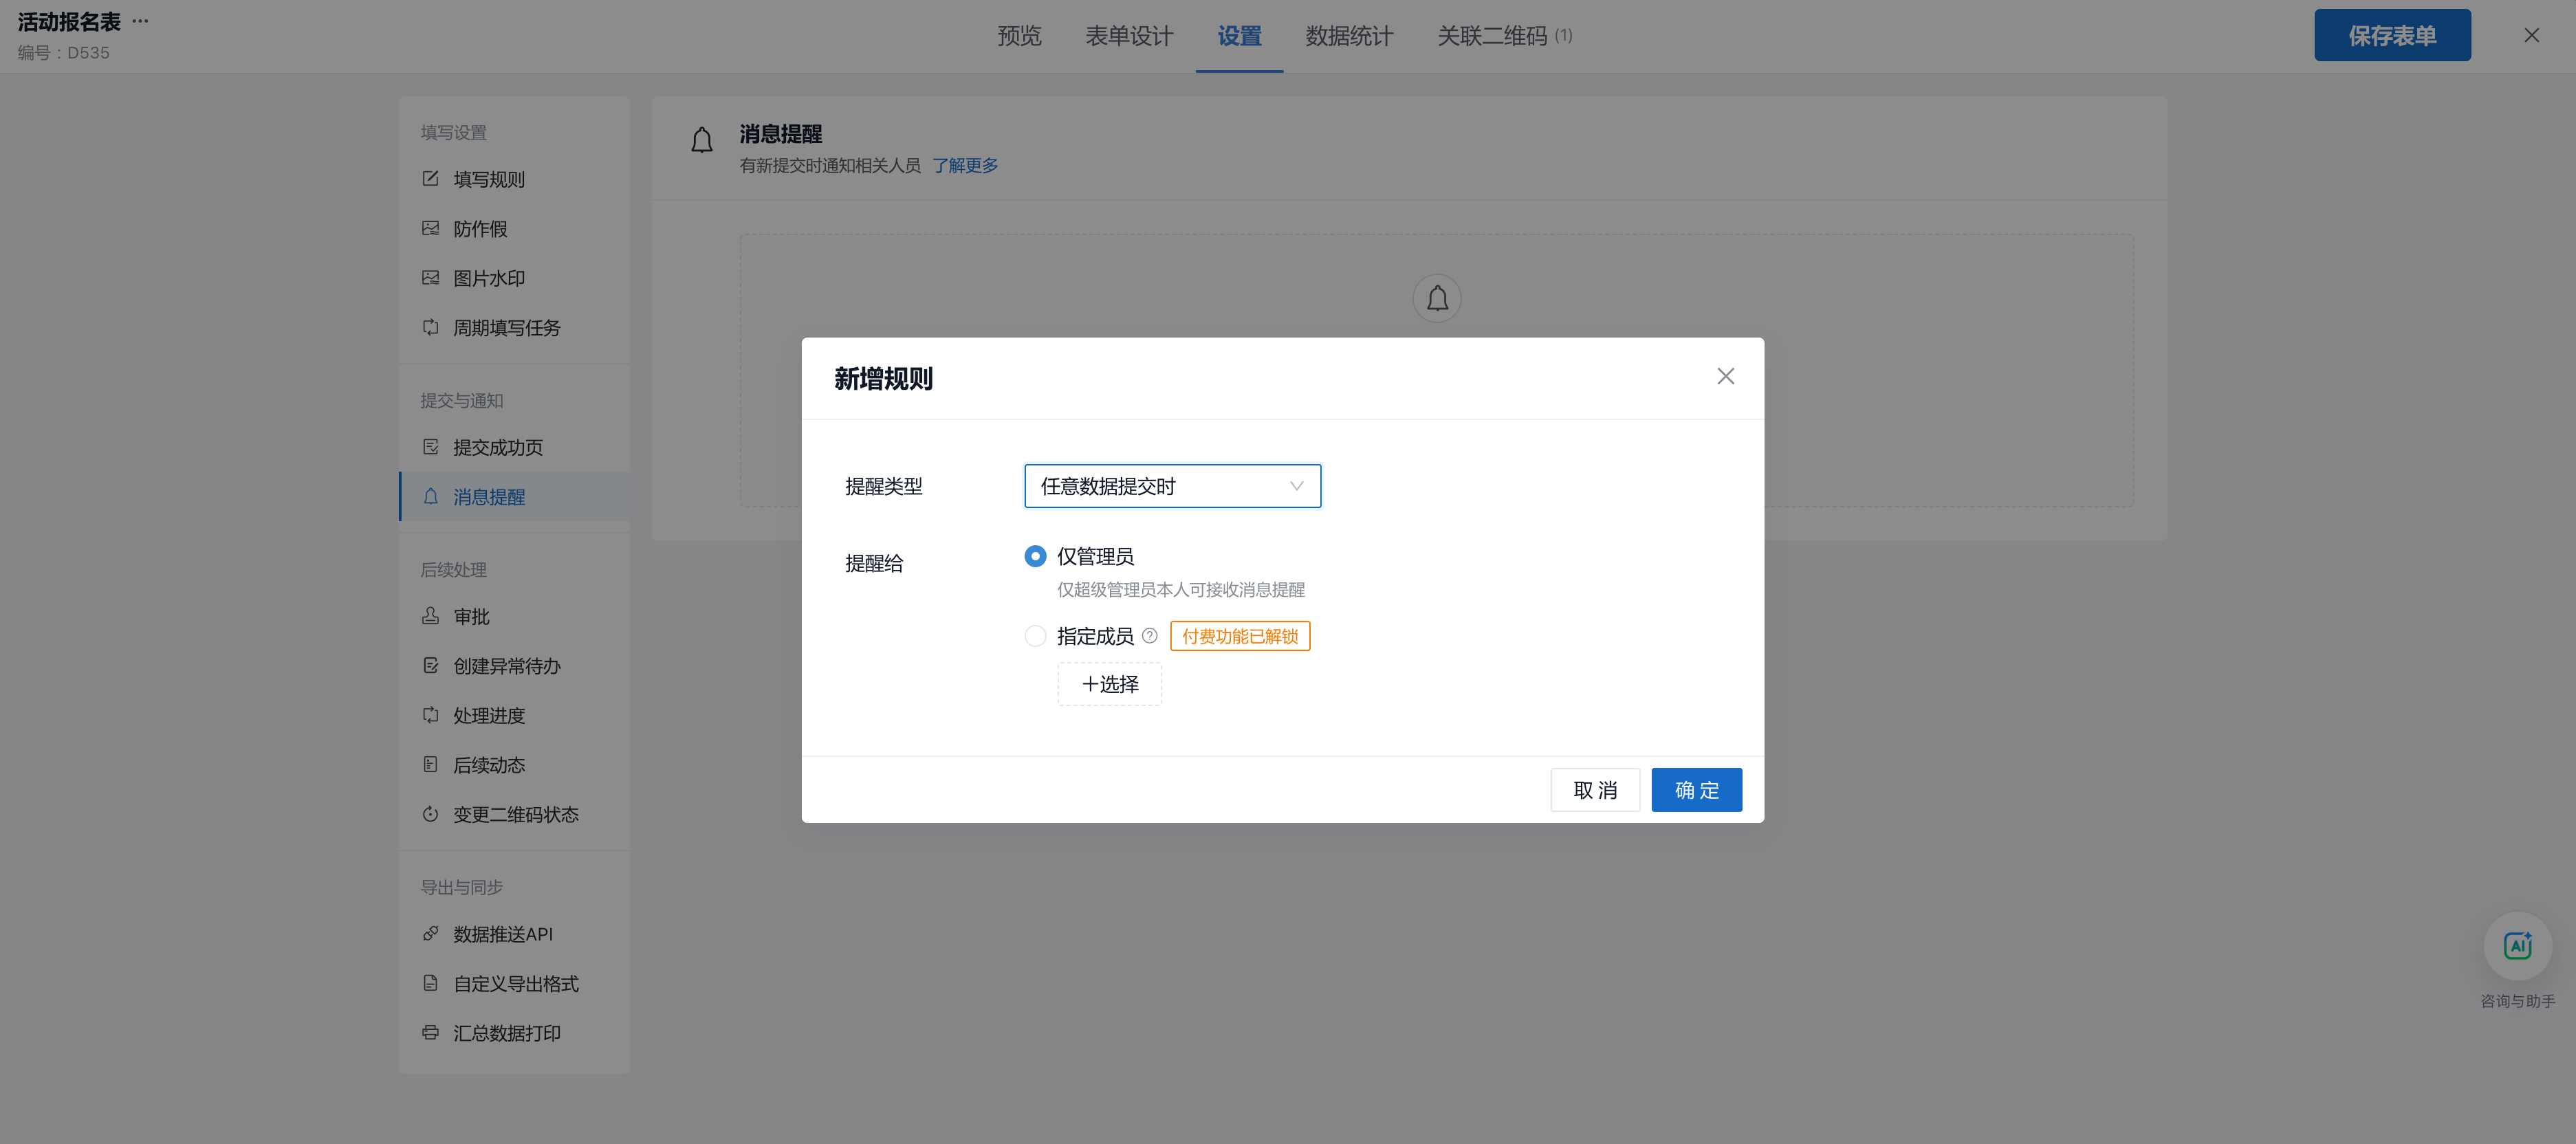Click the 防作假 sidebar icon
The width and height of the screenshot is (2576, 1144).
pyautogui.click(x=430, y=228)
